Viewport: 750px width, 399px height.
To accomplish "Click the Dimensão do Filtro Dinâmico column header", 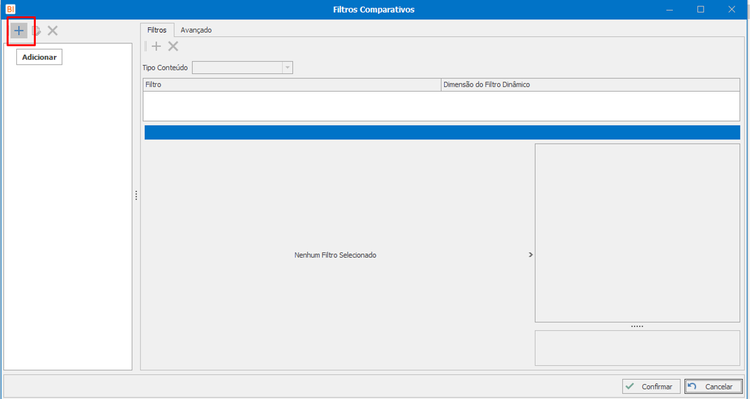I will click(590, 85).
